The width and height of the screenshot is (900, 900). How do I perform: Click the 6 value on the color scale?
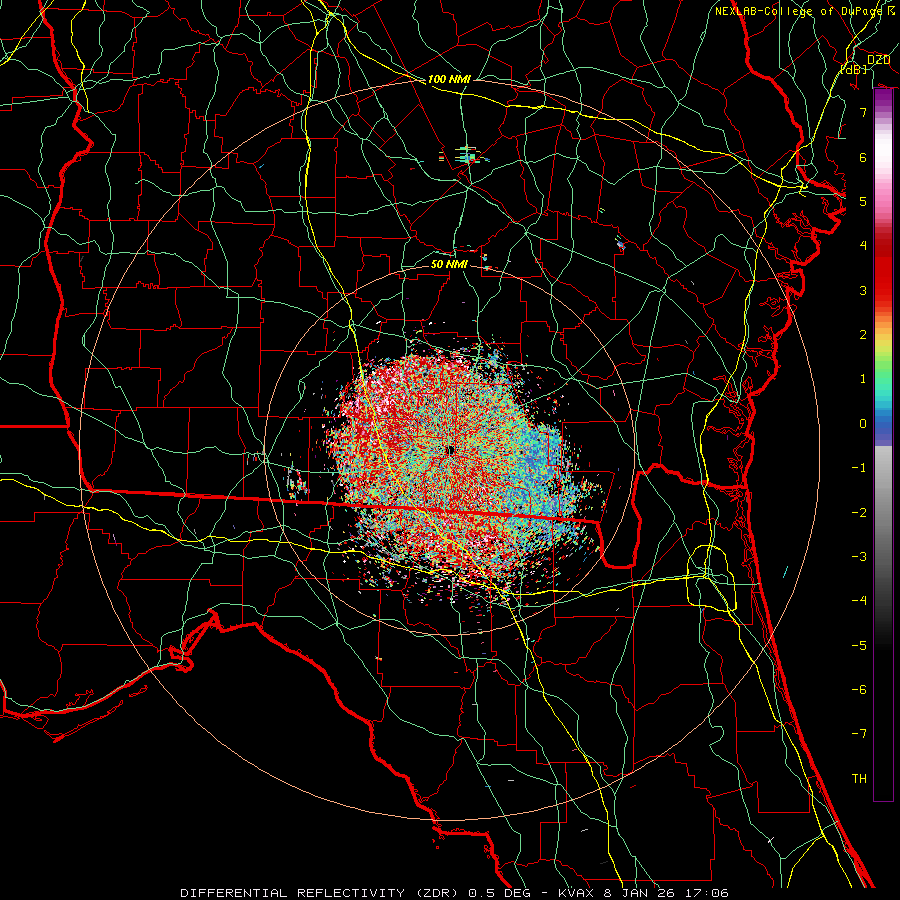[863, 157]
